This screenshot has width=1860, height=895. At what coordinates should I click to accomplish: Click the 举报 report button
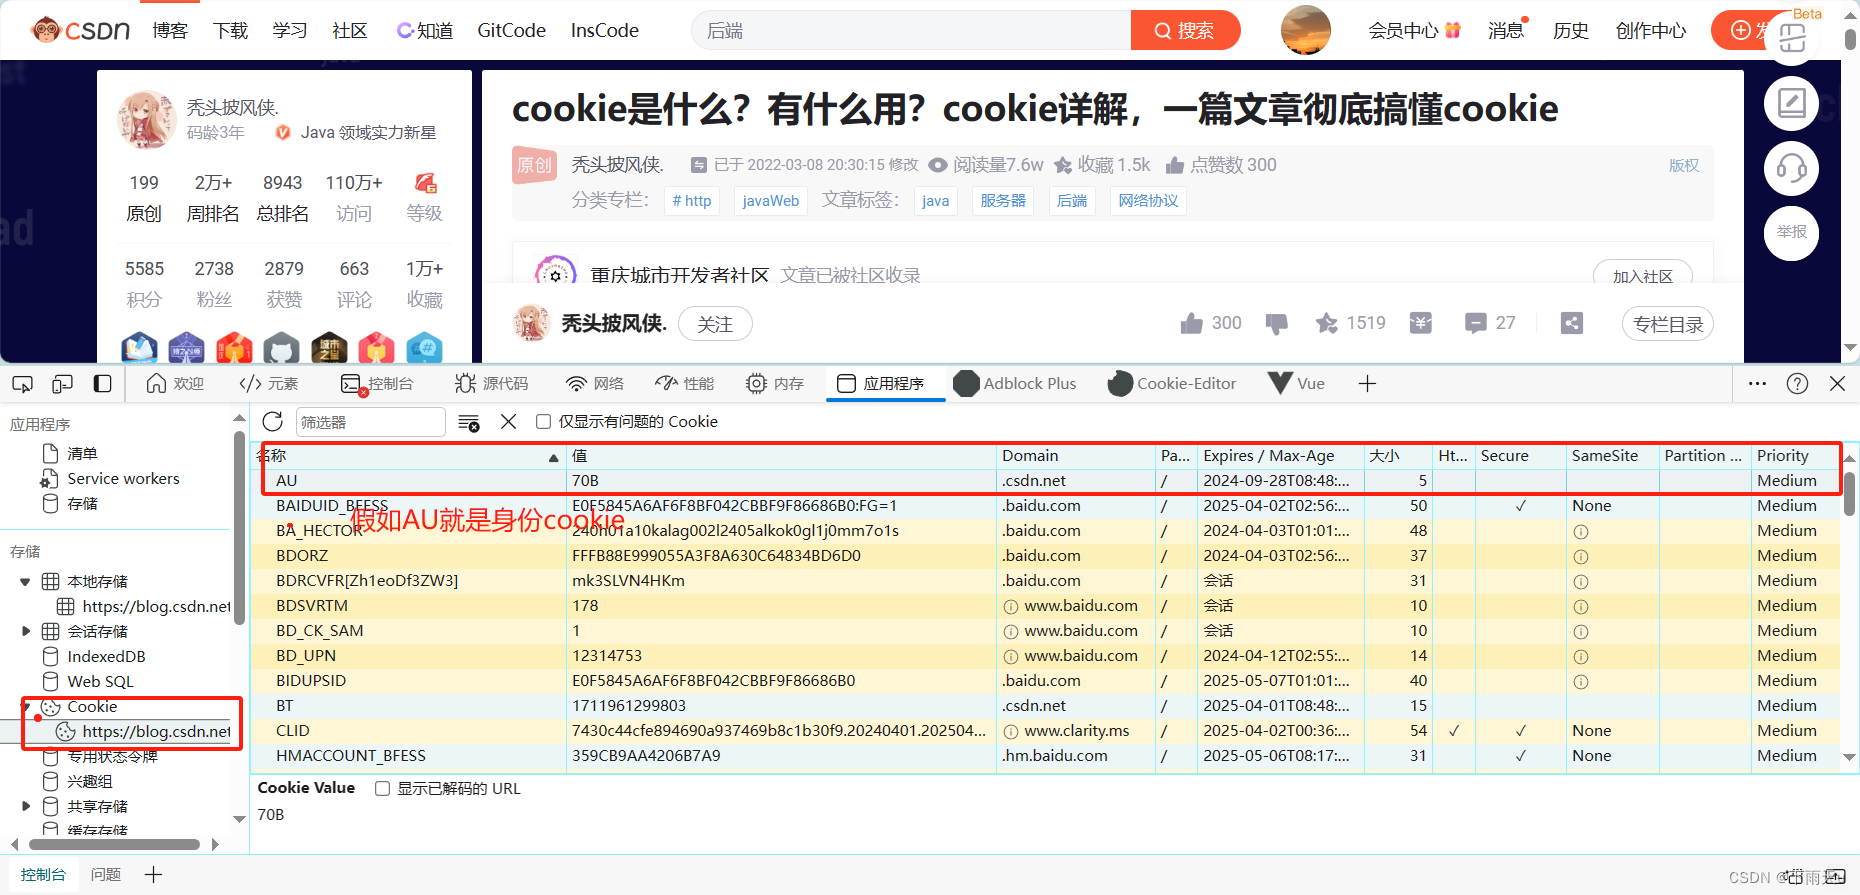(x=1791, y=232)
